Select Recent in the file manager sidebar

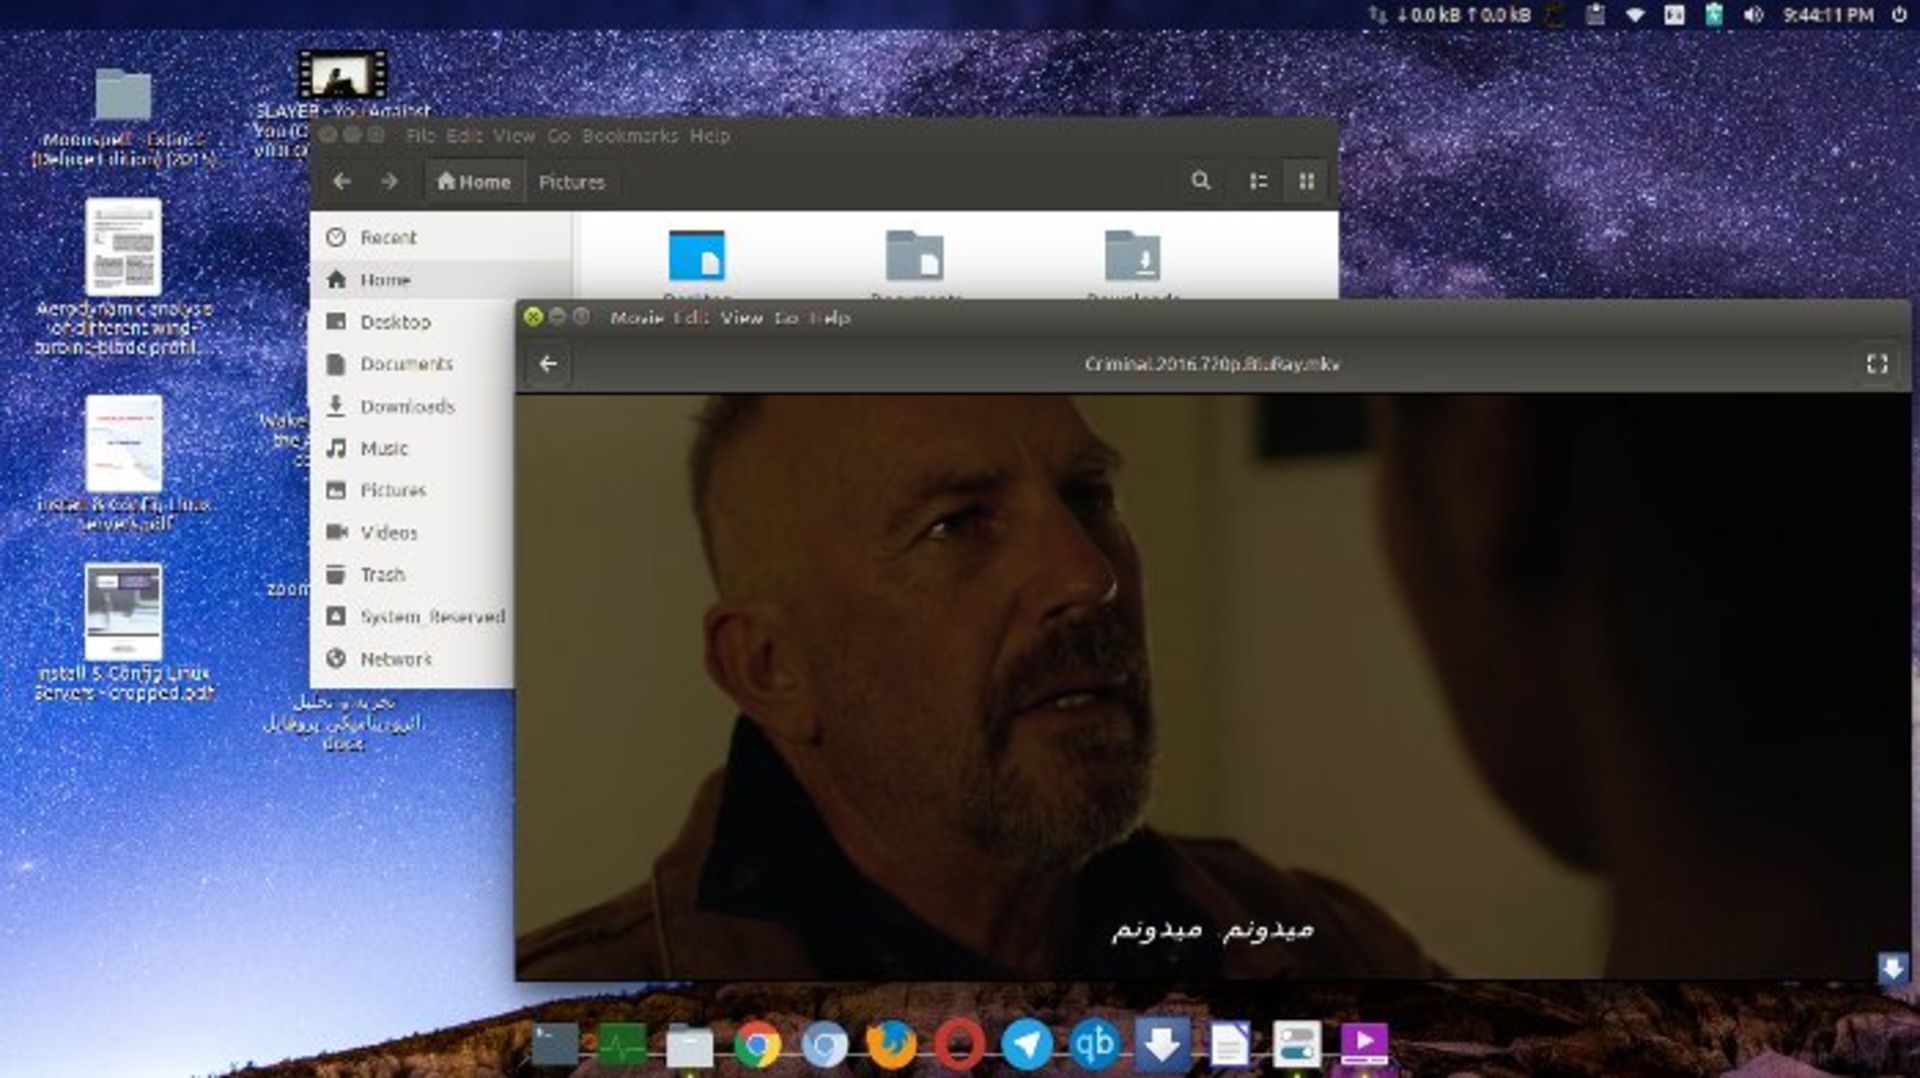click(x=441, y=237)
